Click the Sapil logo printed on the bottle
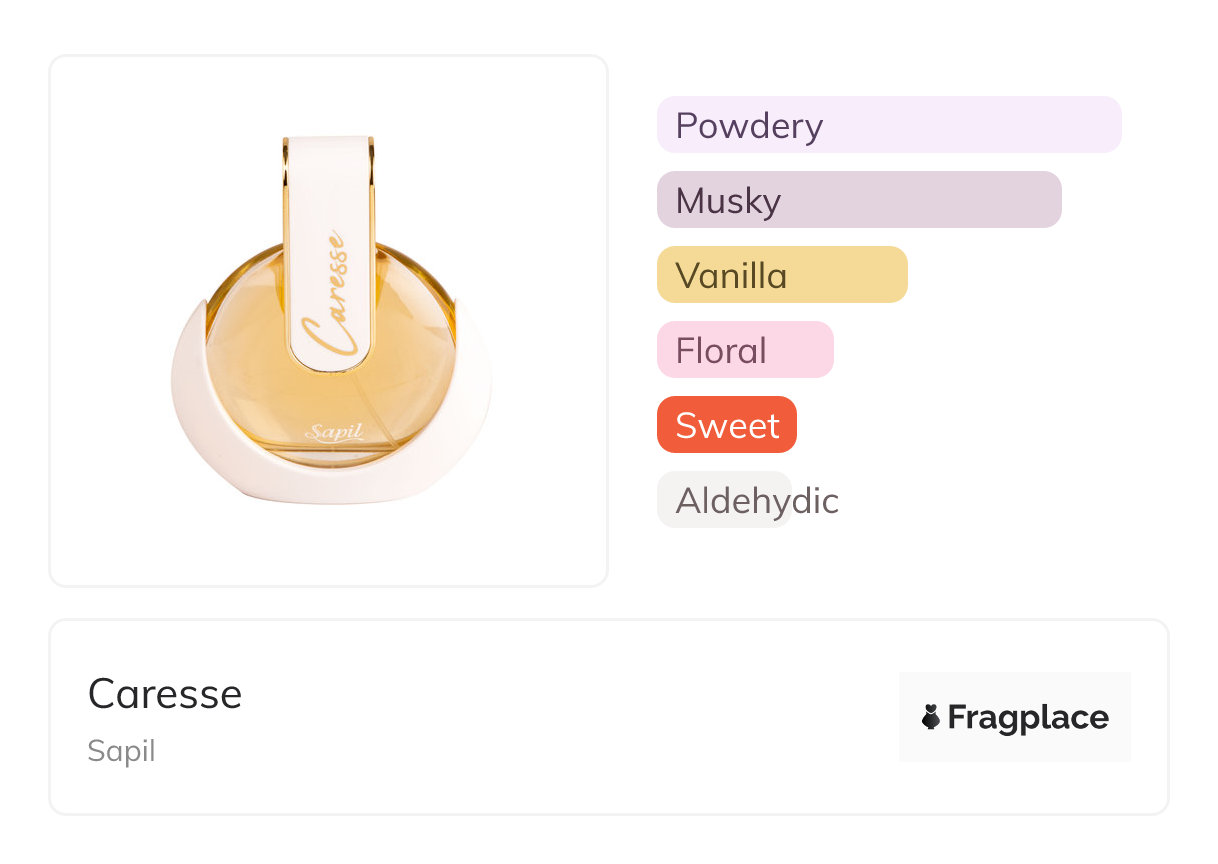 coord(333,432)
